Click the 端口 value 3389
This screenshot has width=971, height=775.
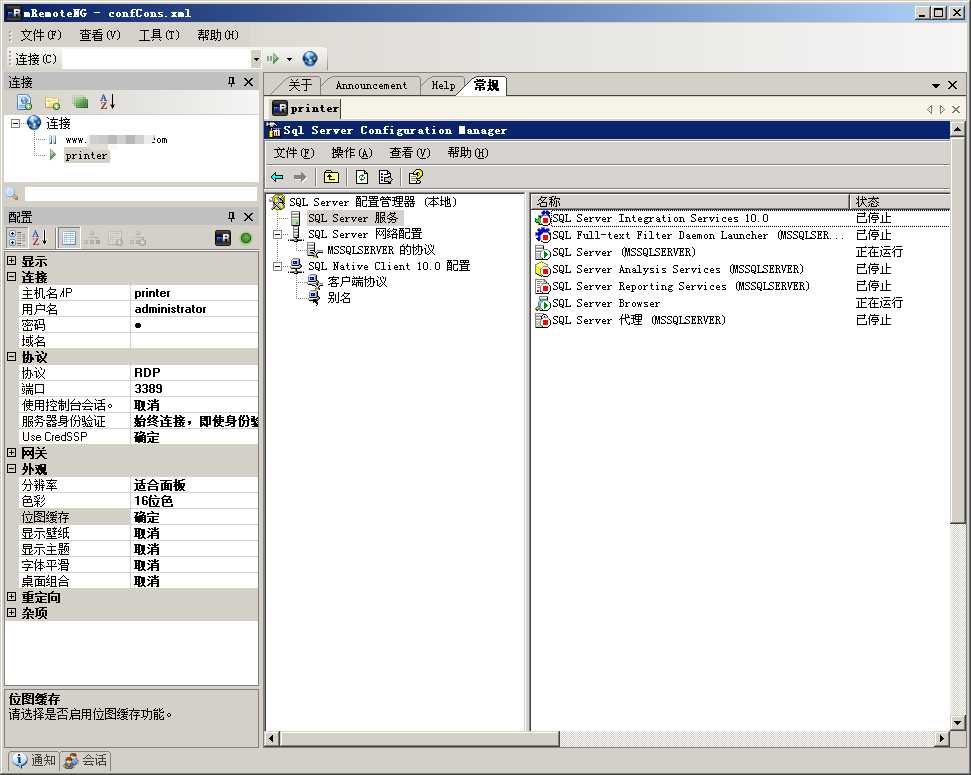(x=194, y=389)
